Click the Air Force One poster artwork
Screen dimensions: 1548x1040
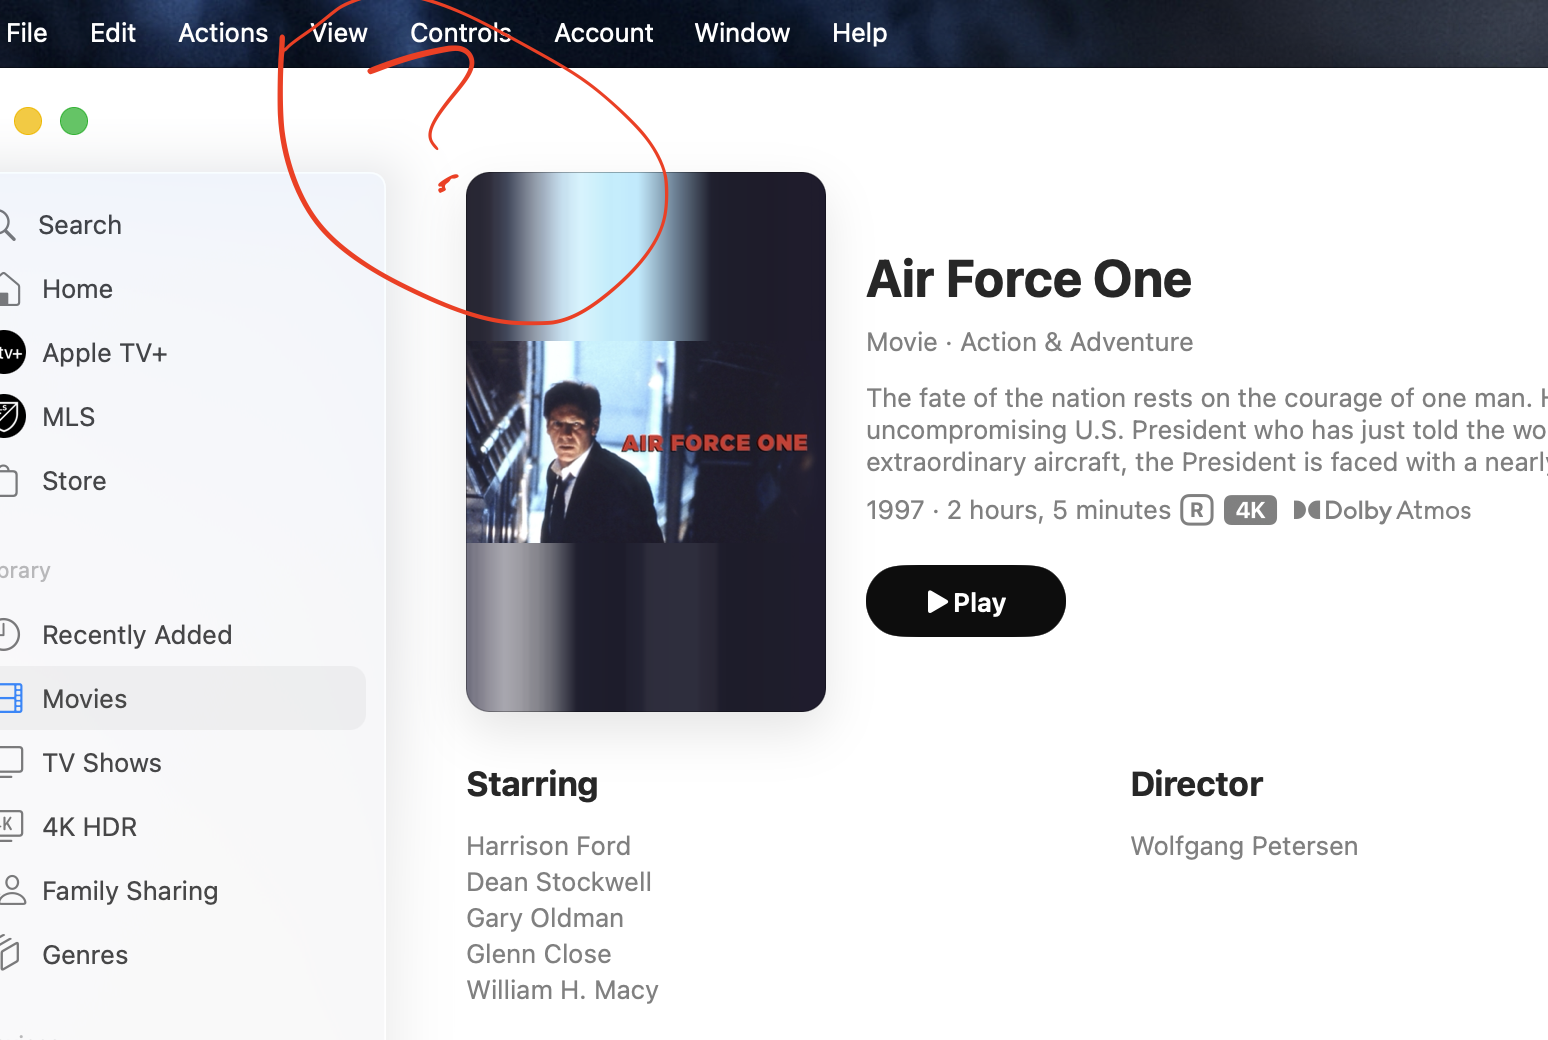pos(645,442)
